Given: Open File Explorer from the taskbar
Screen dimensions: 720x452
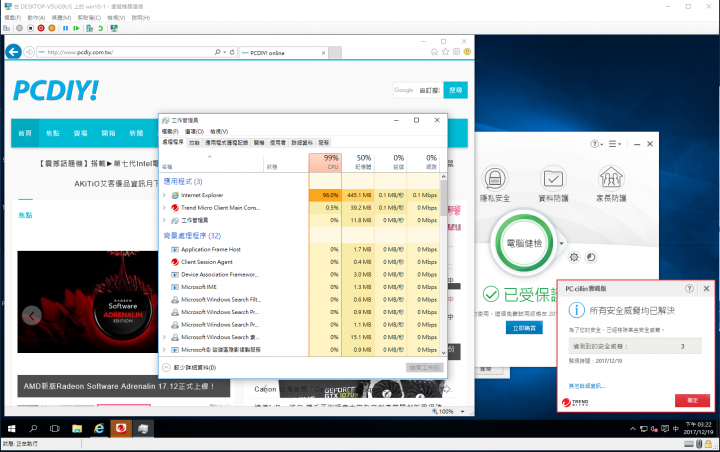Looking at the screenshot, I should coord(77,429).
